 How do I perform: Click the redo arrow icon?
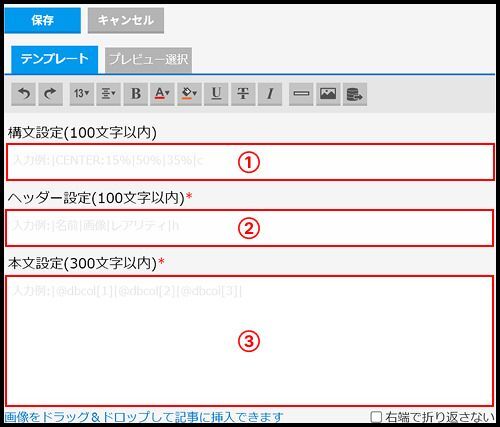pos(50,94)
